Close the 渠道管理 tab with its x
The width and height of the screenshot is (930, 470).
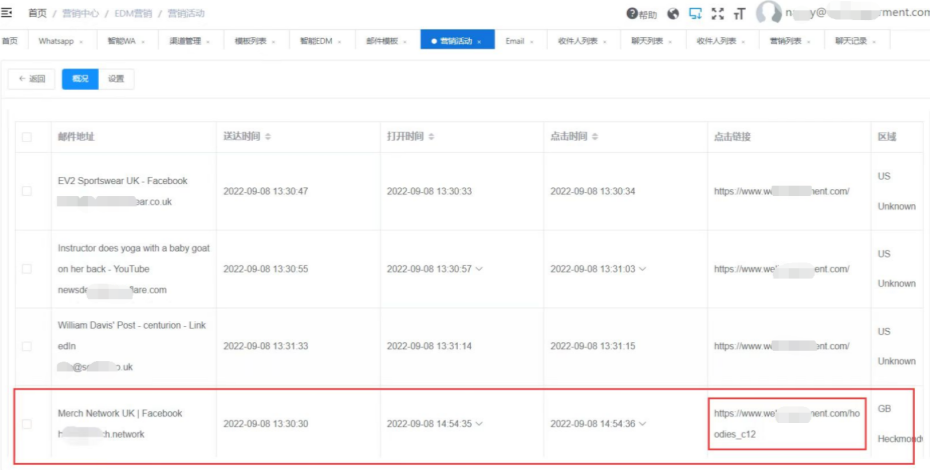(x=208, y=42)
